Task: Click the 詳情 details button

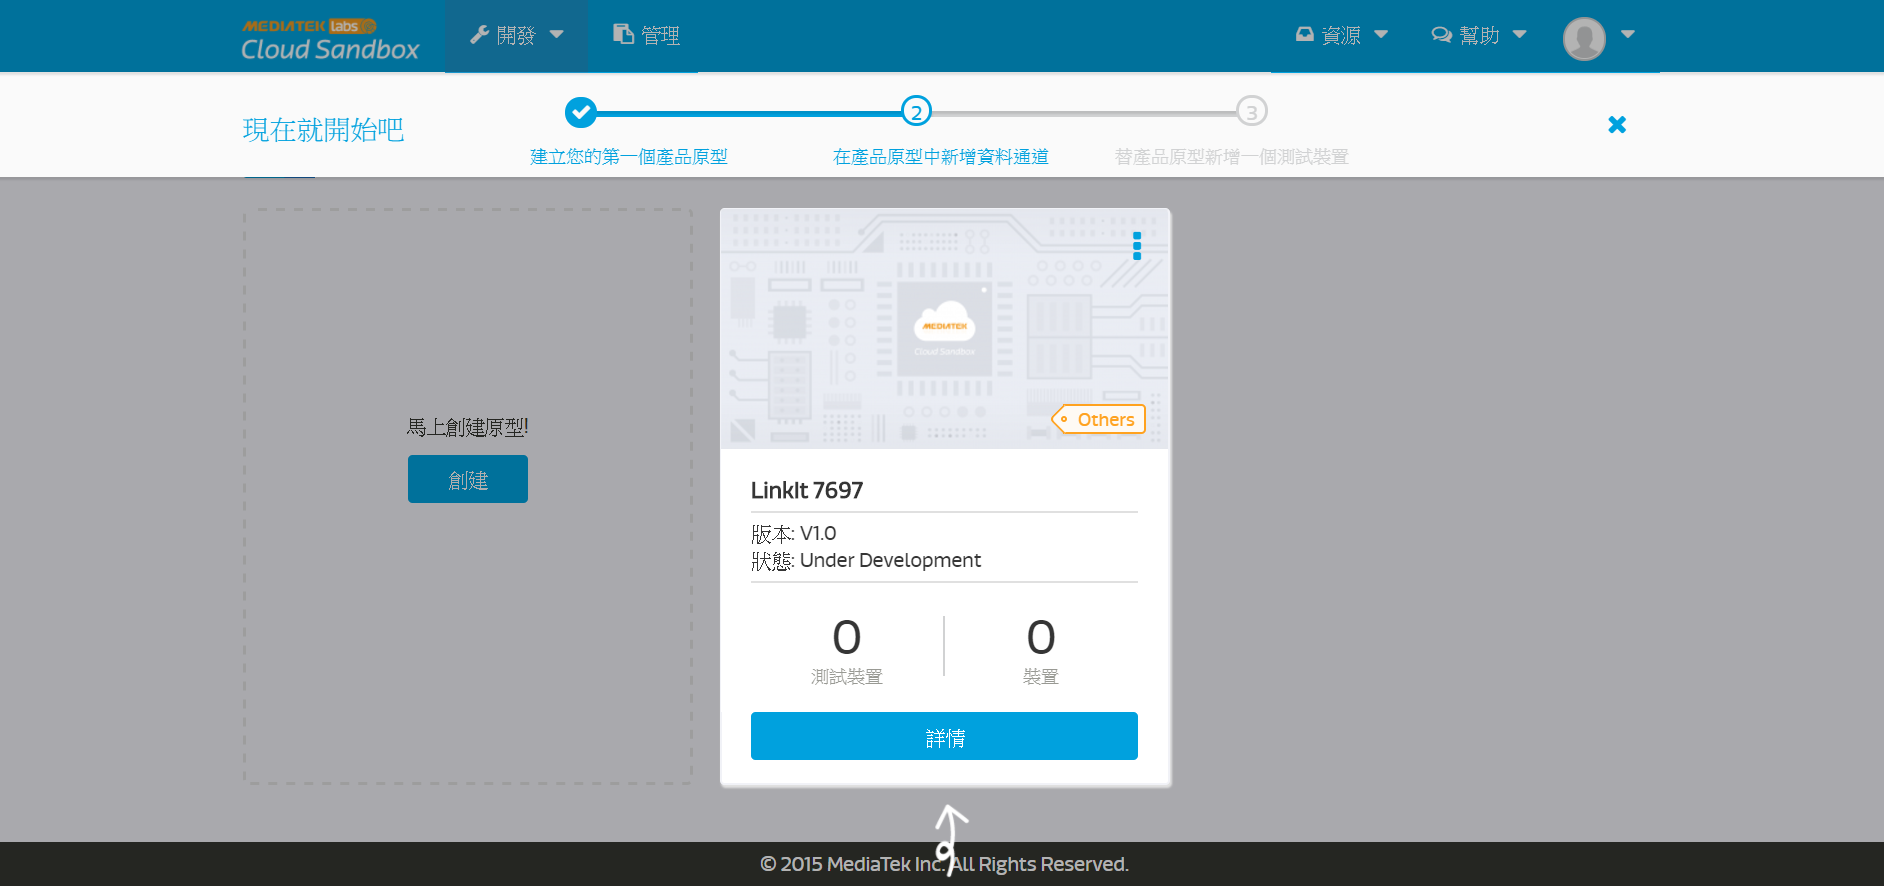Action: (x=944, y=736)
